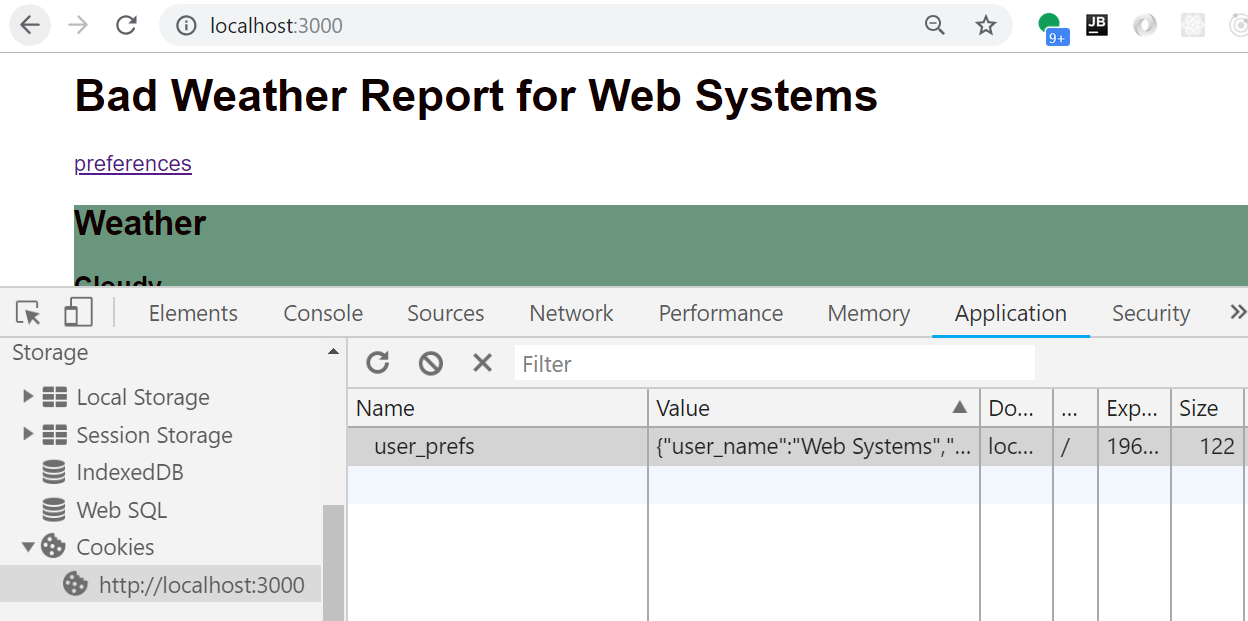Switch to the Console tab

coord(323,313)
